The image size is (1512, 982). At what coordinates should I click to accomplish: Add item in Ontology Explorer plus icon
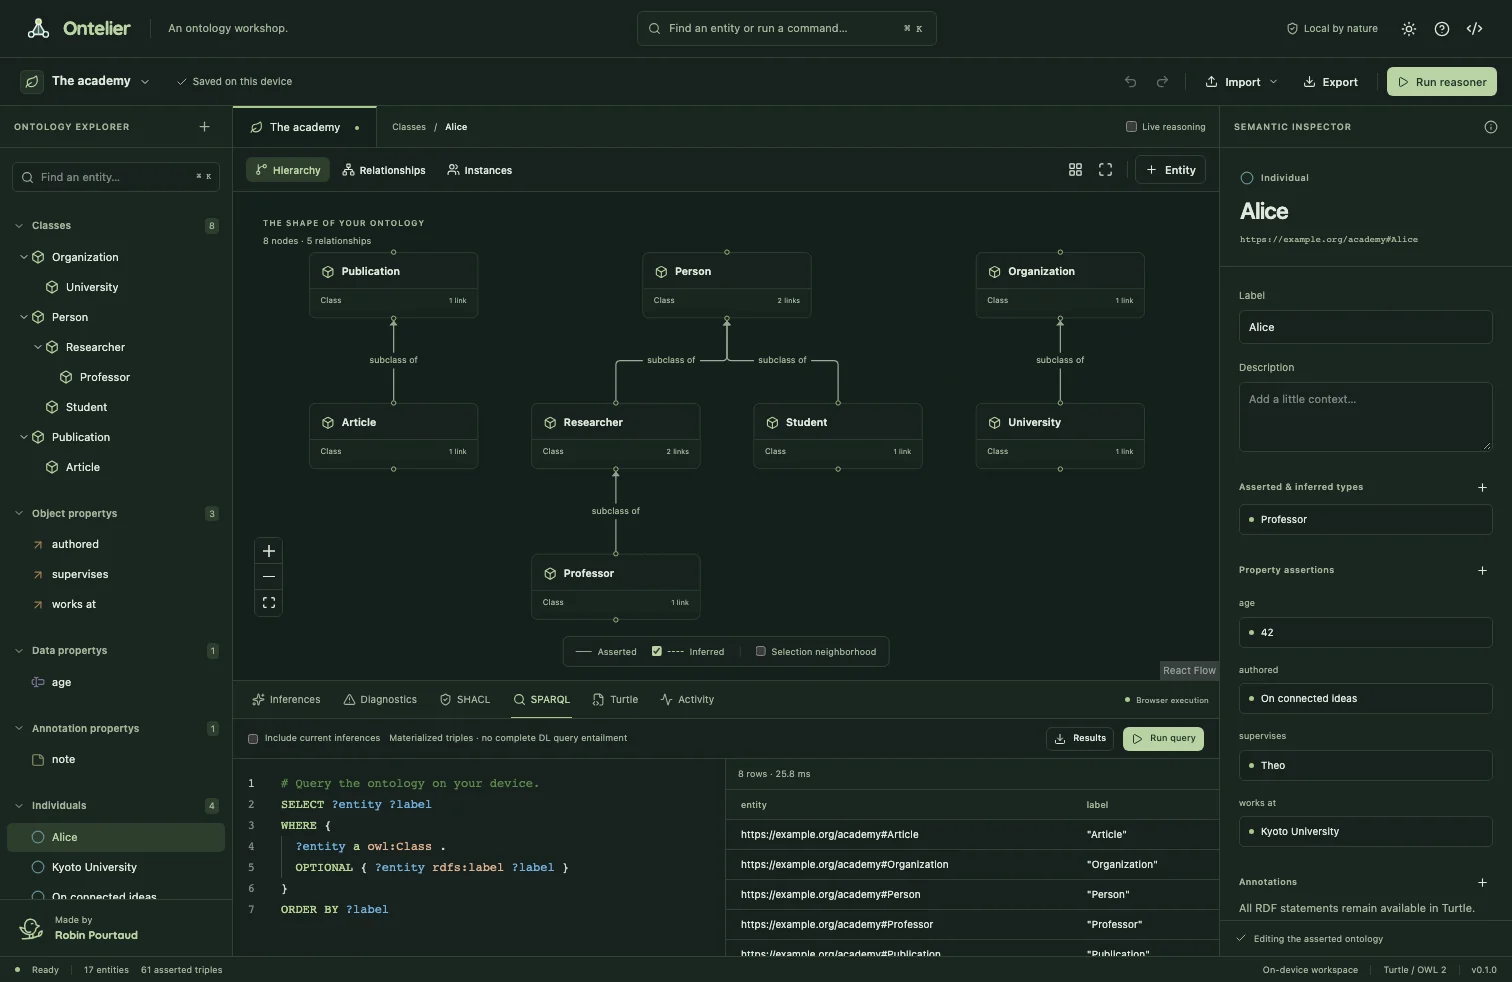click(x=204, y=127)
